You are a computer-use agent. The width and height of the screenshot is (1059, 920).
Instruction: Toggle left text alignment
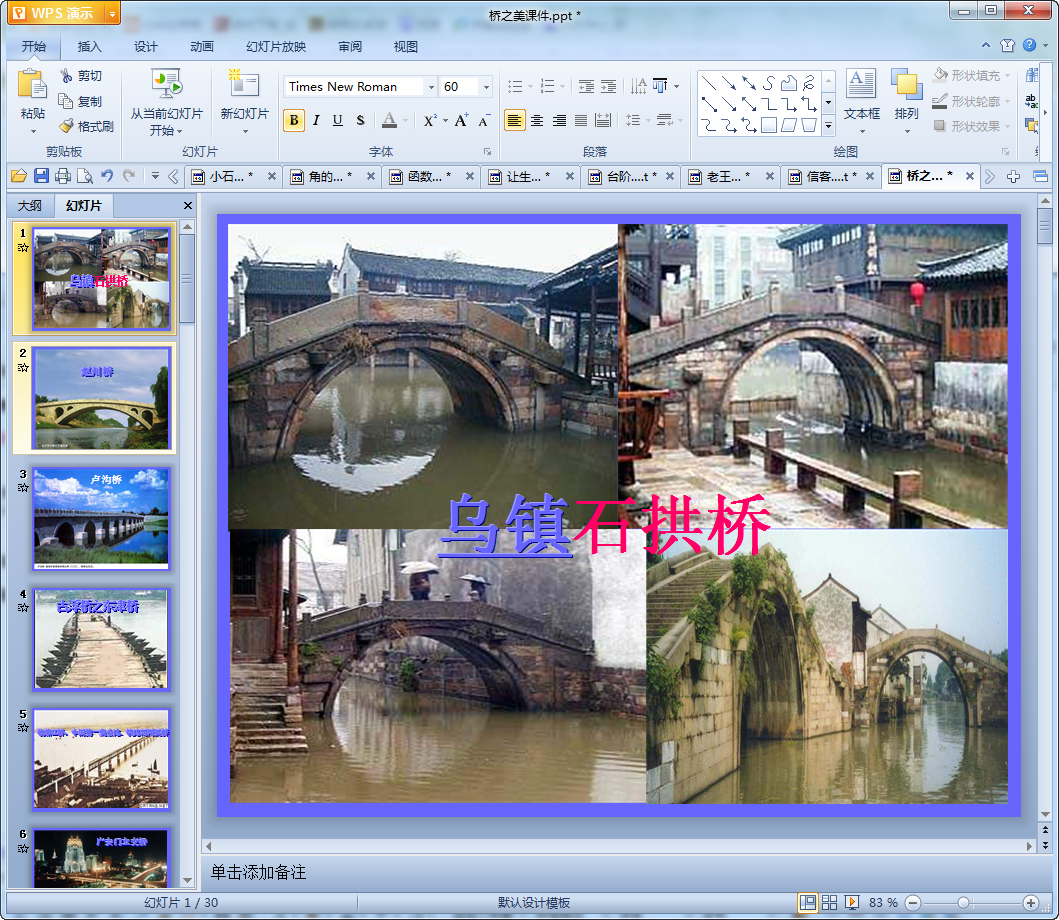(x=514, y=121)
